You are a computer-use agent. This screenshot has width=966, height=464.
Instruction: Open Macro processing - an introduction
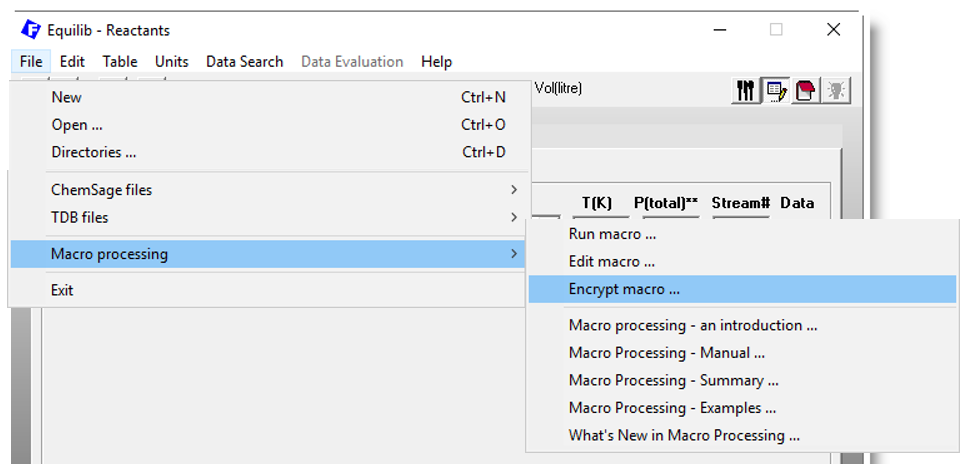tap(742, 325)
